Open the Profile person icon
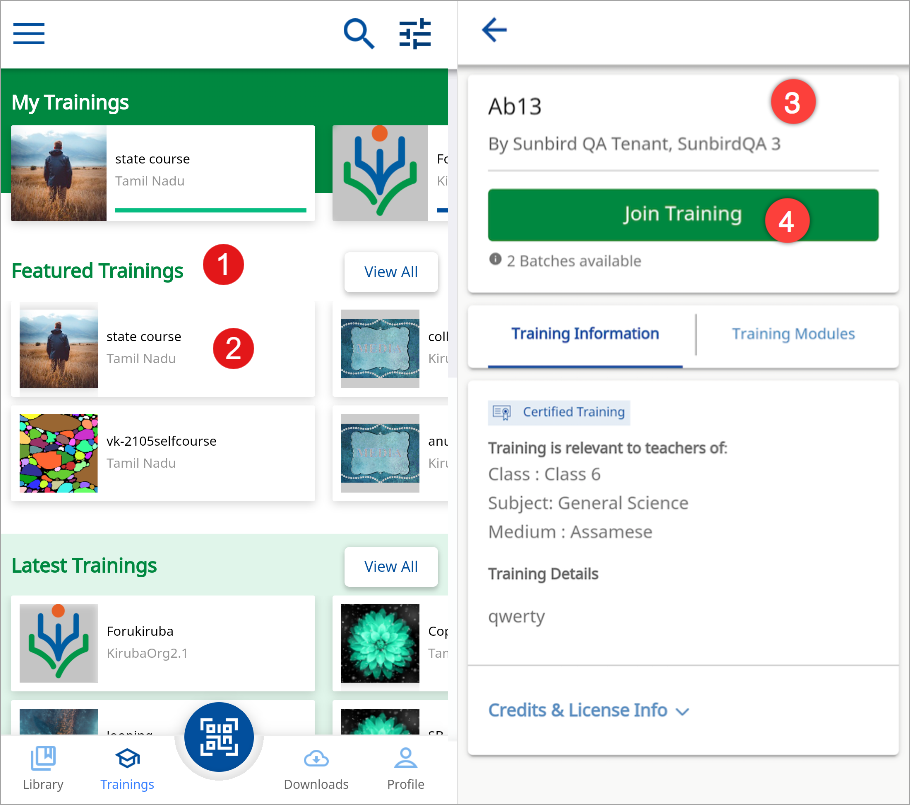The height and width of the screenshot is (805, 910). (405, 759)
